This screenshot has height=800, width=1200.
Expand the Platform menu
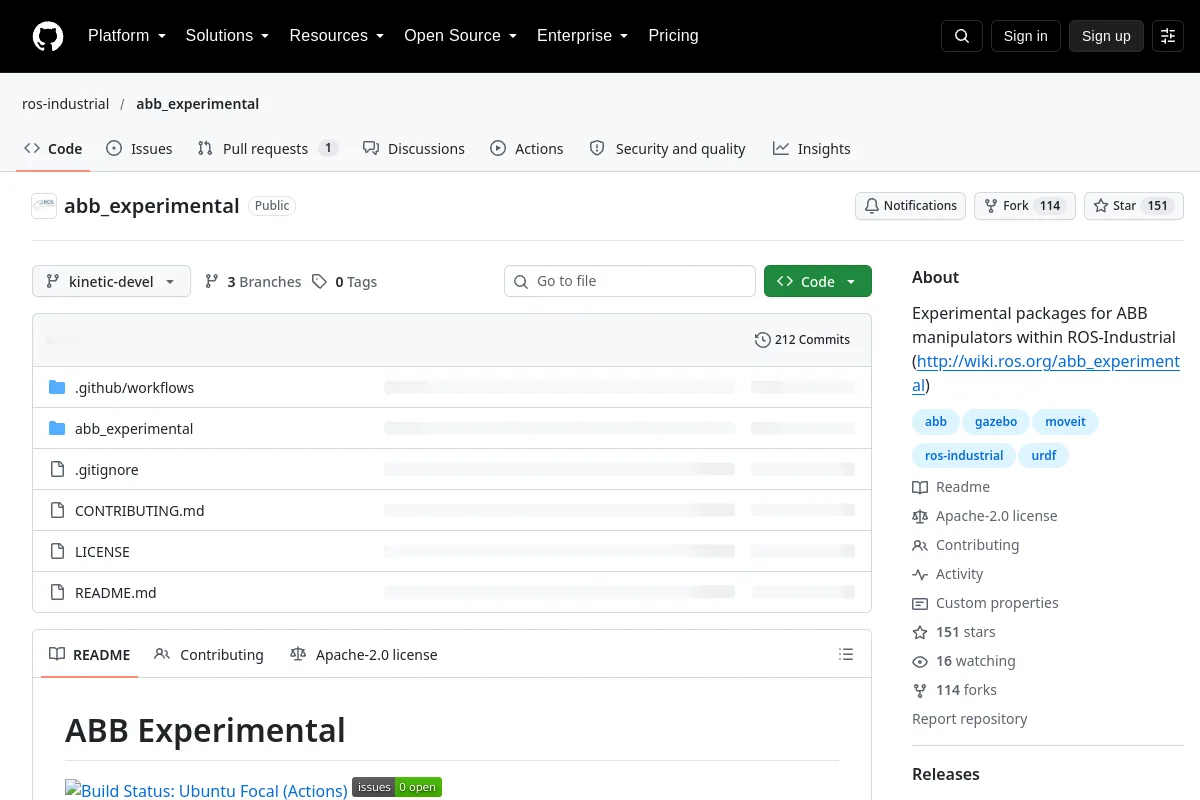127,36
